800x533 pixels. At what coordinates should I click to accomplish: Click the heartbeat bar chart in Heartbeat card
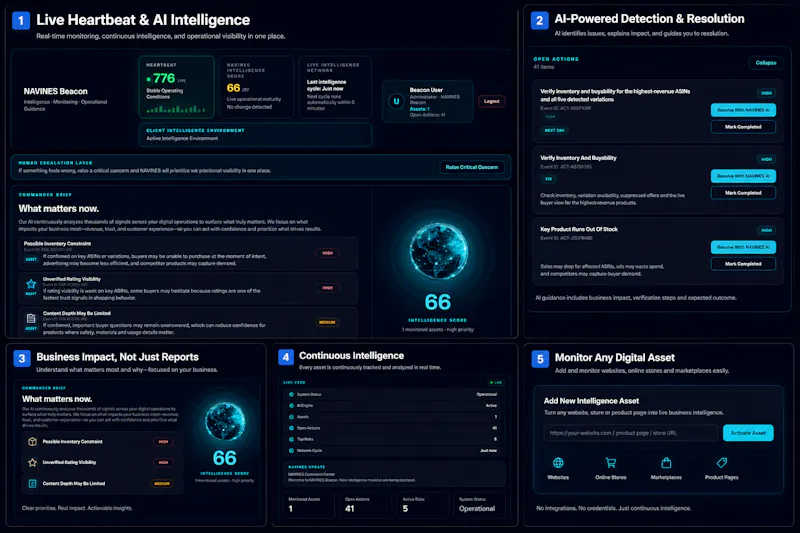[176, 109]
